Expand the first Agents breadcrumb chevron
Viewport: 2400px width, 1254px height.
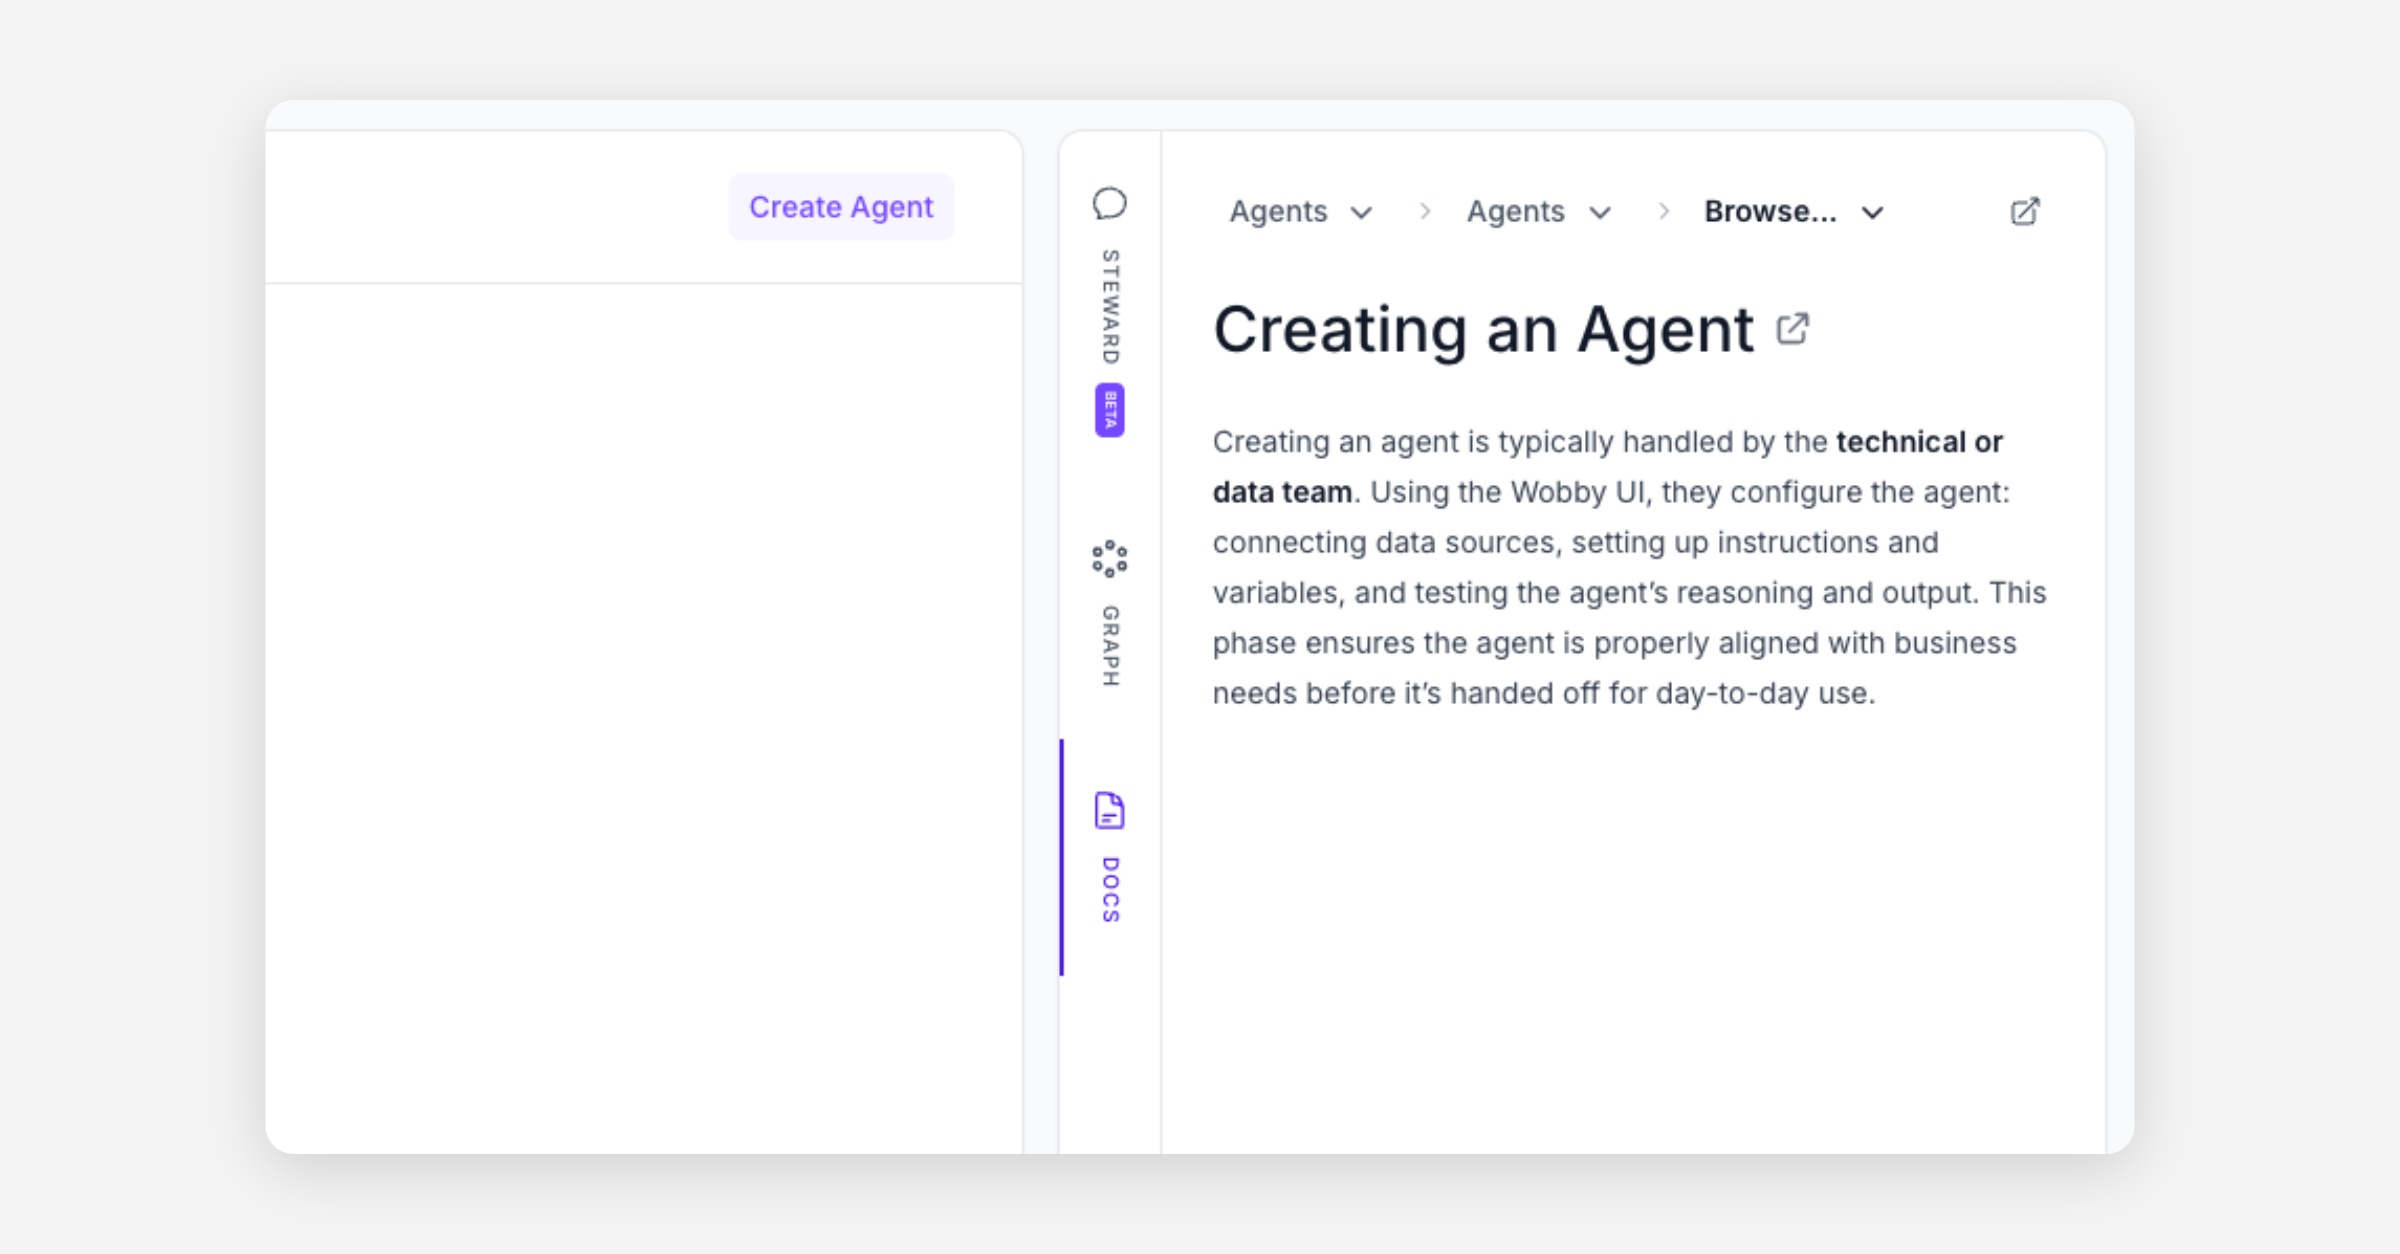tap(1361, 212)
